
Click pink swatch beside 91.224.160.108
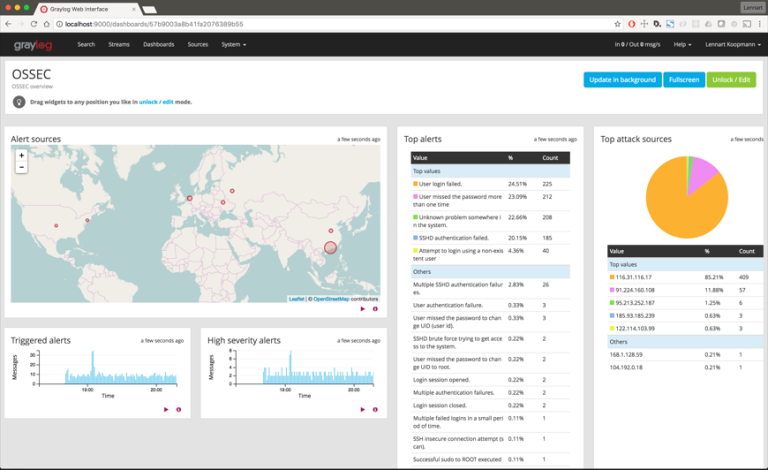coord(612,290)
